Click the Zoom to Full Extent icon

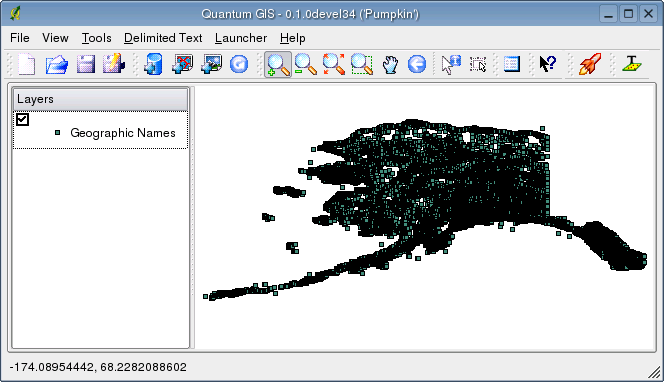pos(334,64)
